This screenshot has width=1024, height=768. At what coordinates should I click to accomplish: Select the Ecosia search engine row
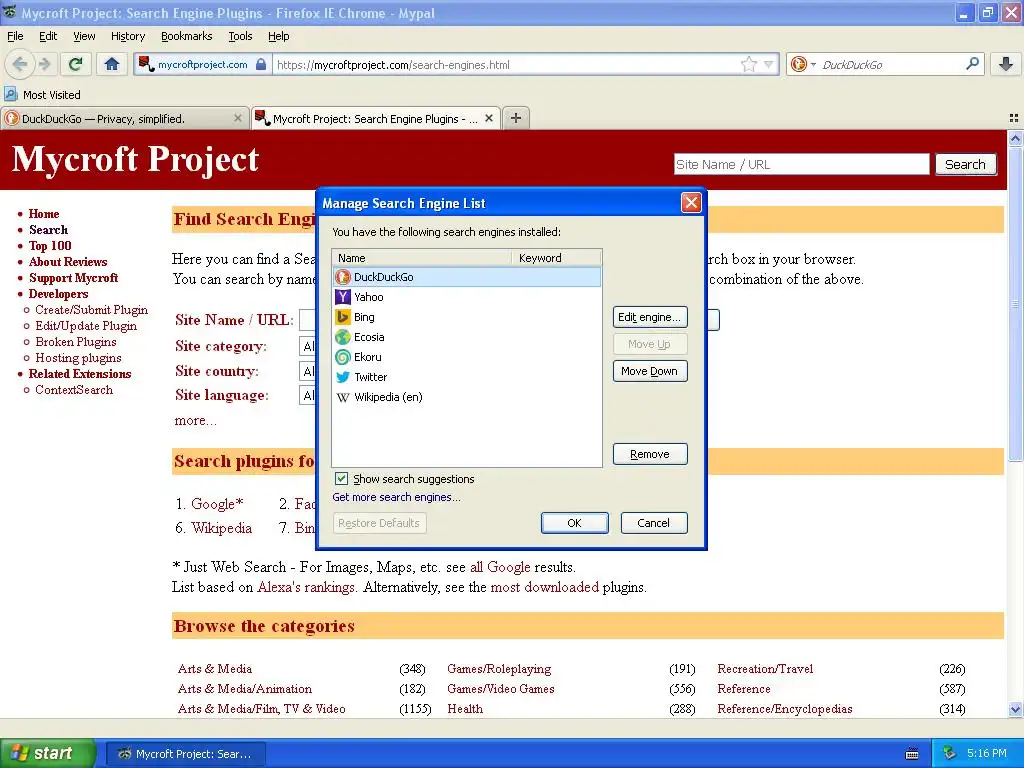[x=467, y=337]
